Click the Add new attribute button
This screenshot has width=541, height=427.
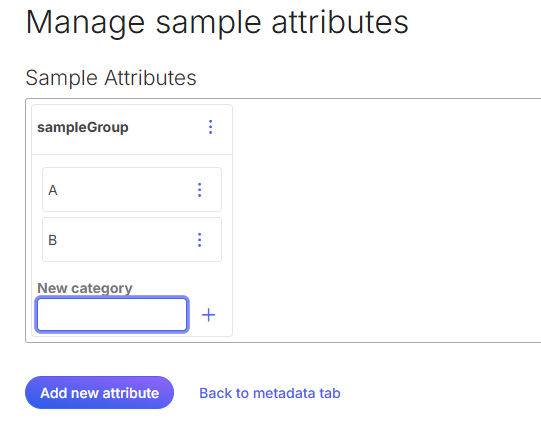pyautogui.click(x=99, y=393)
